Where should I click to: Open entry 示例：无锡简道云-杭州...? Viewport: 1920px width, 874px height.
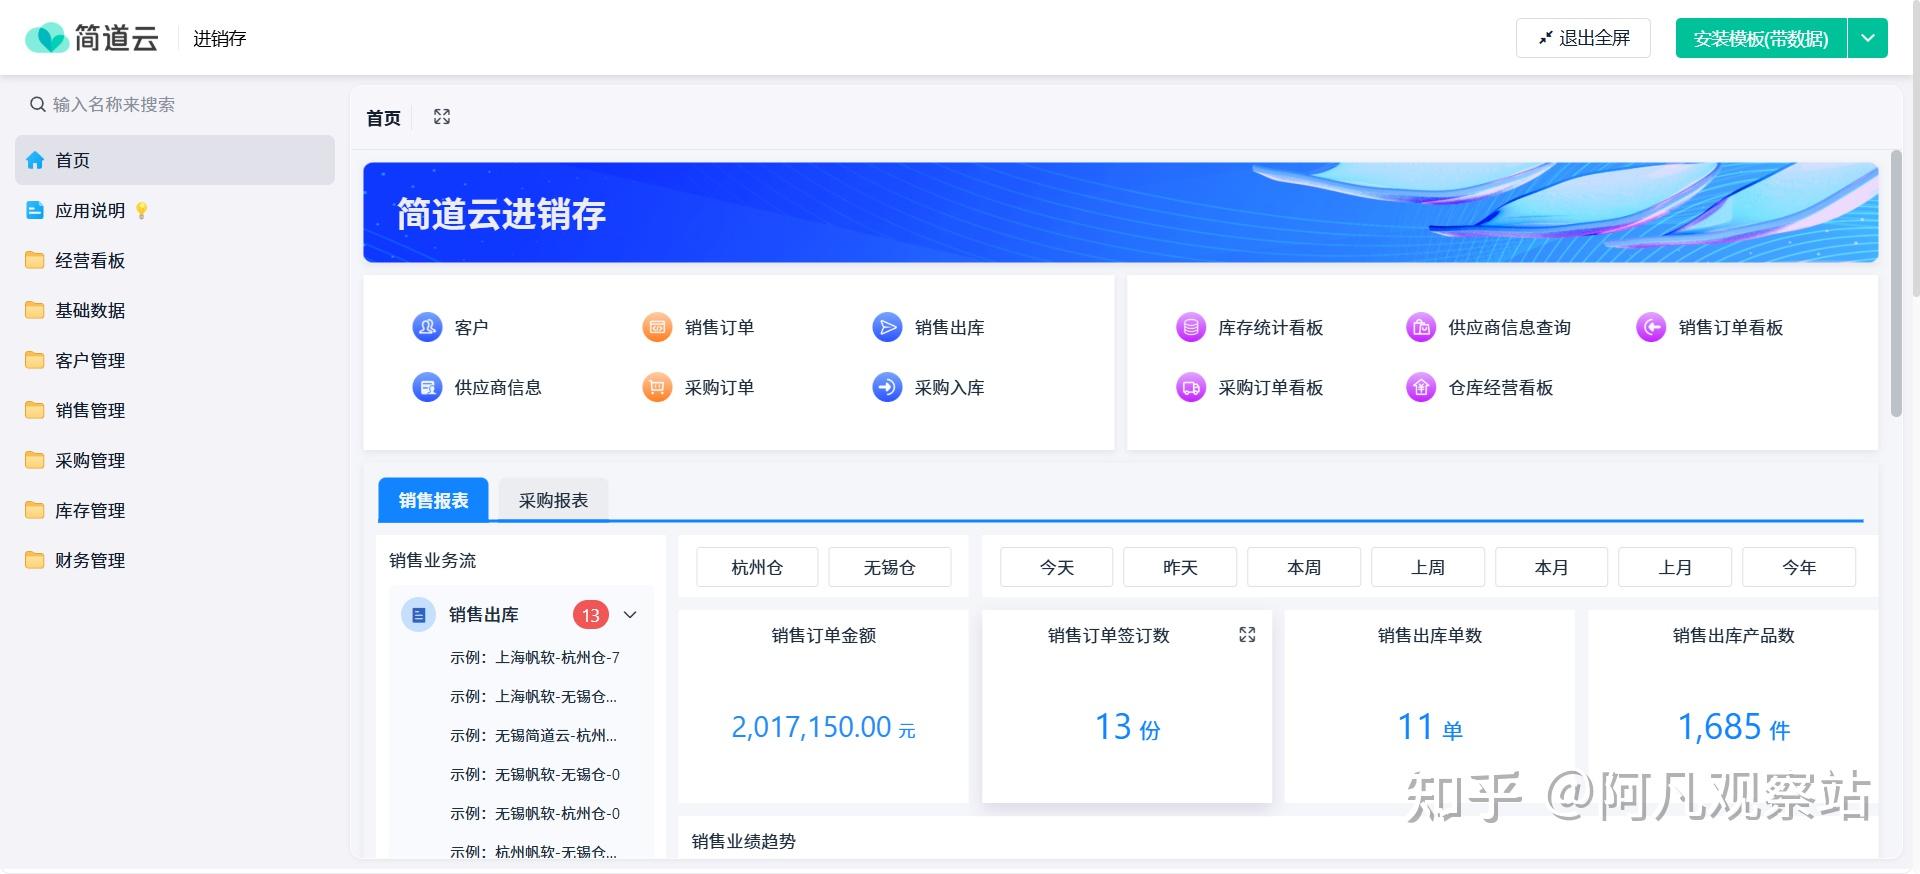(x=533, y=735)
